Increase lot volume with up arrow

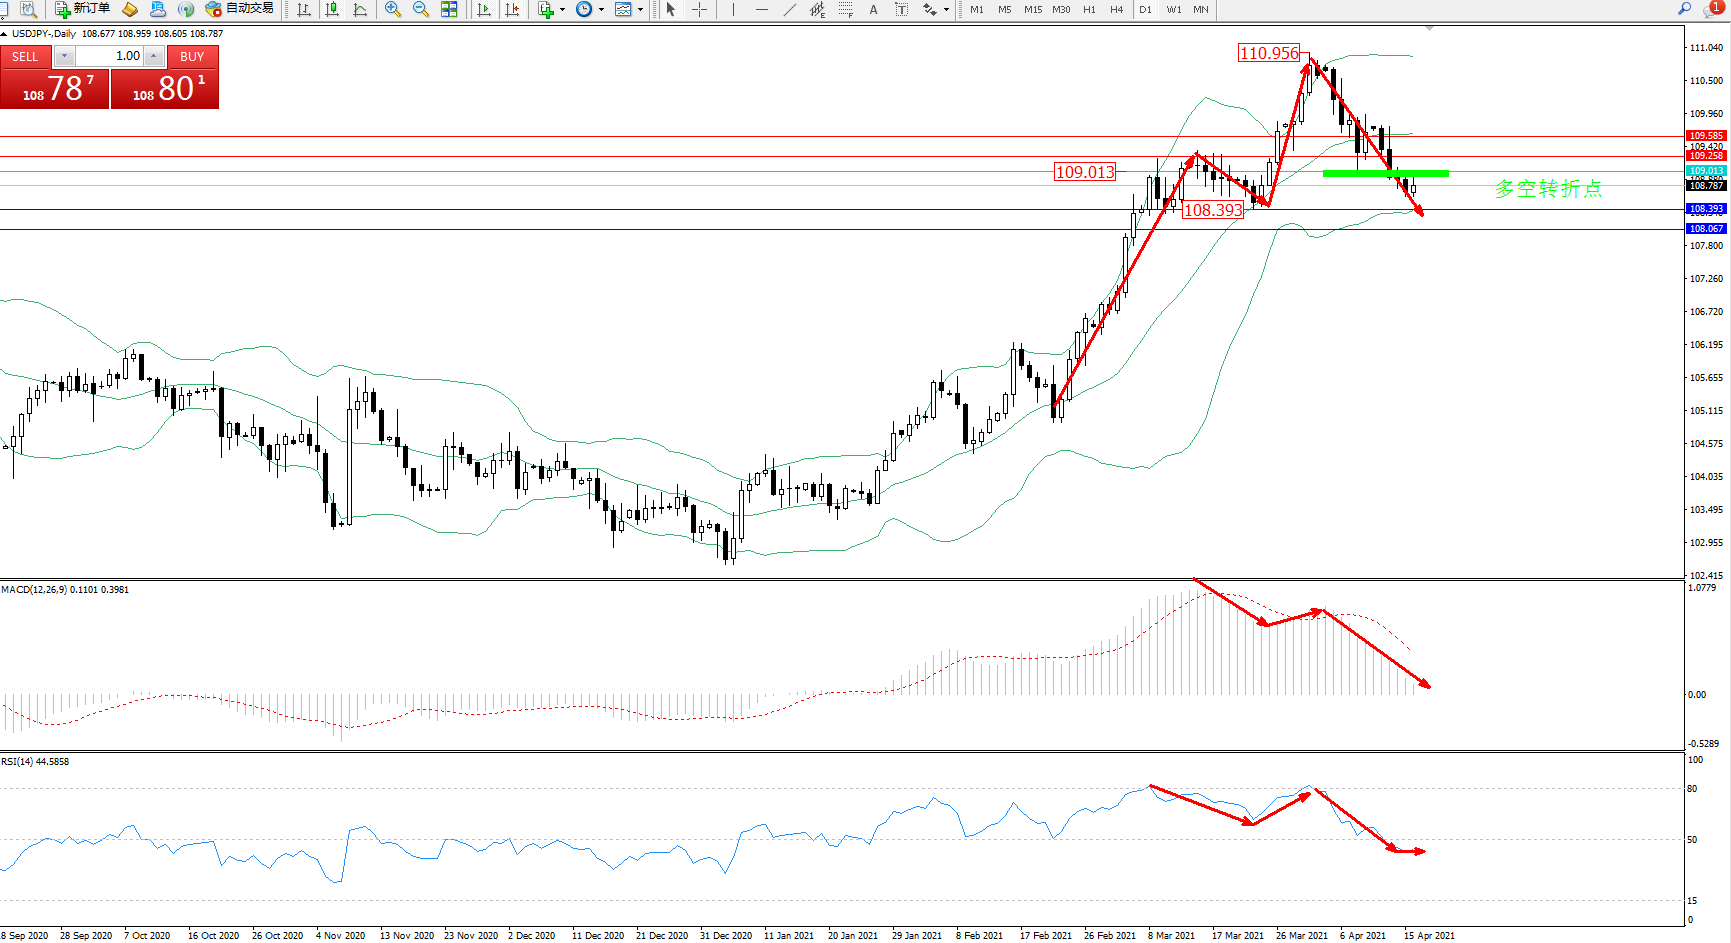click(x=153, y=57)
